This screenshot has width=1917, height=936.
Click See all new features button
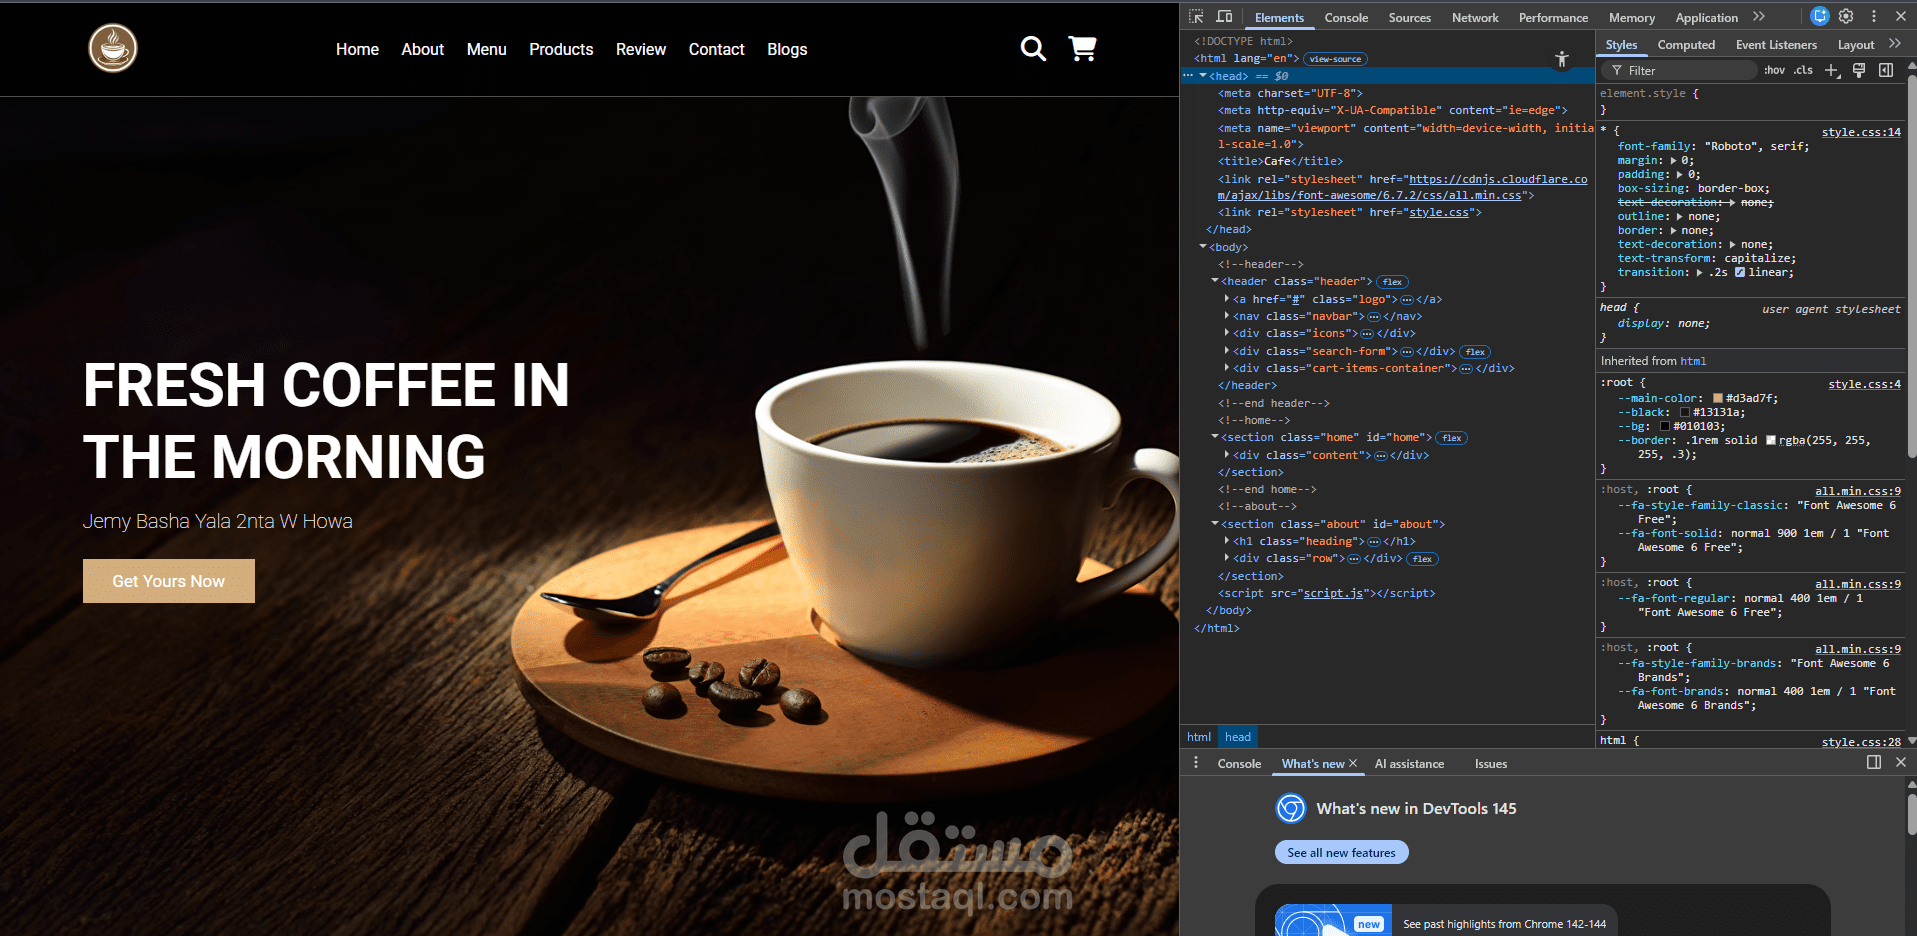pos(1341,853)
